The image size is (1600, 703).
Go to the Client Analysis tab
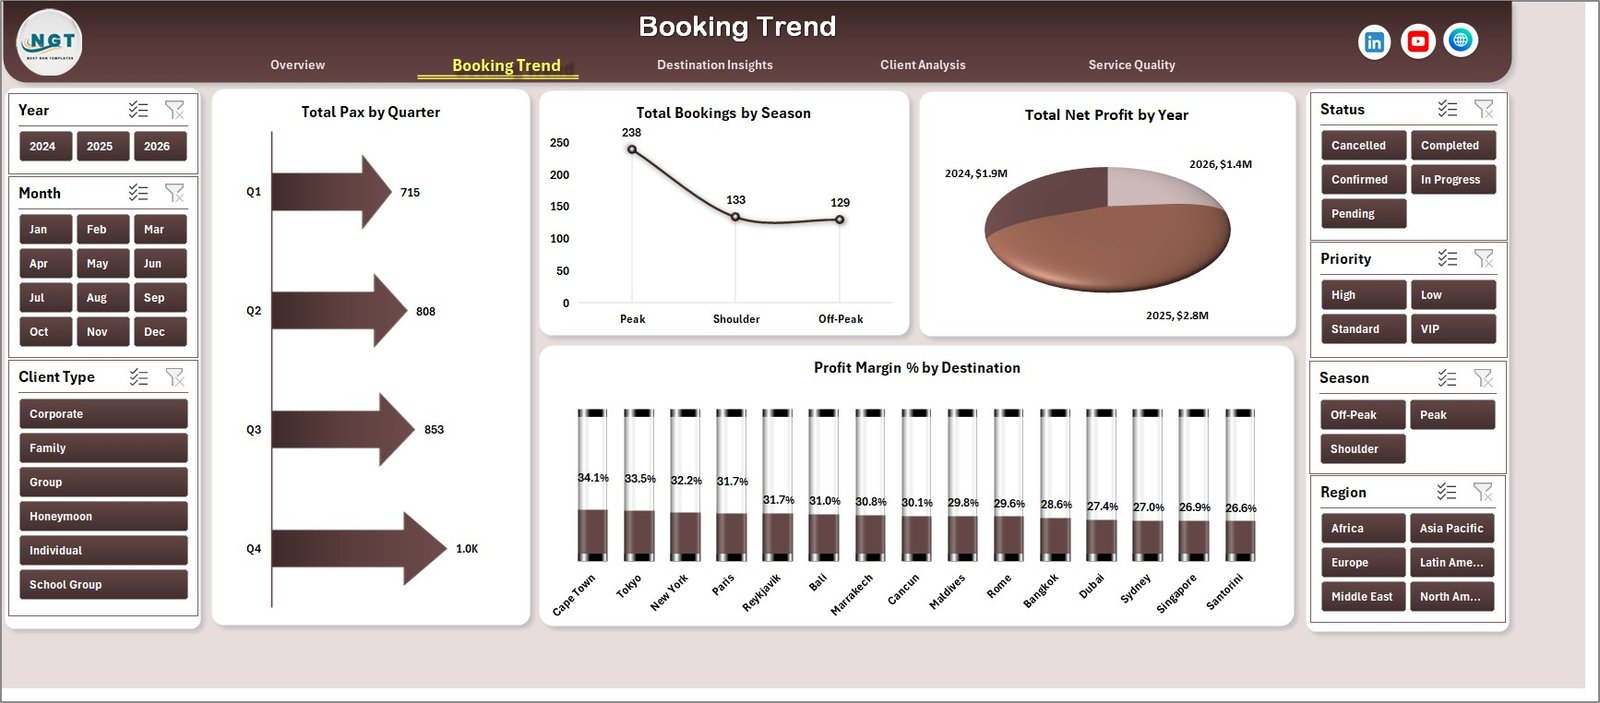coord(923,65)
